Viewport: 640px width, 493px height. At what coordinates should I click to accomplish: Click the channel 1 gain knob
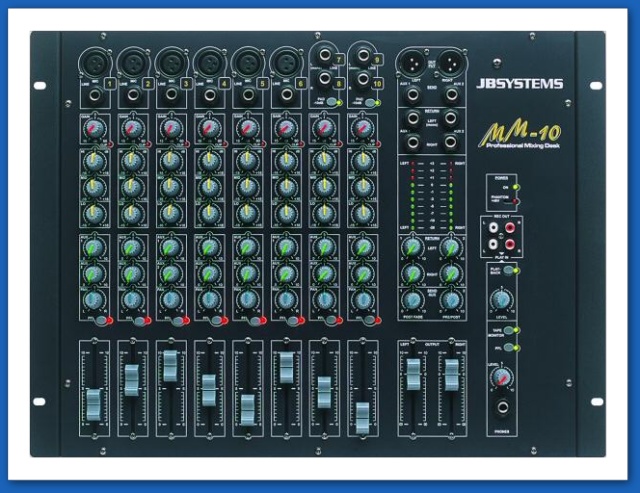(x=93, y=129)
